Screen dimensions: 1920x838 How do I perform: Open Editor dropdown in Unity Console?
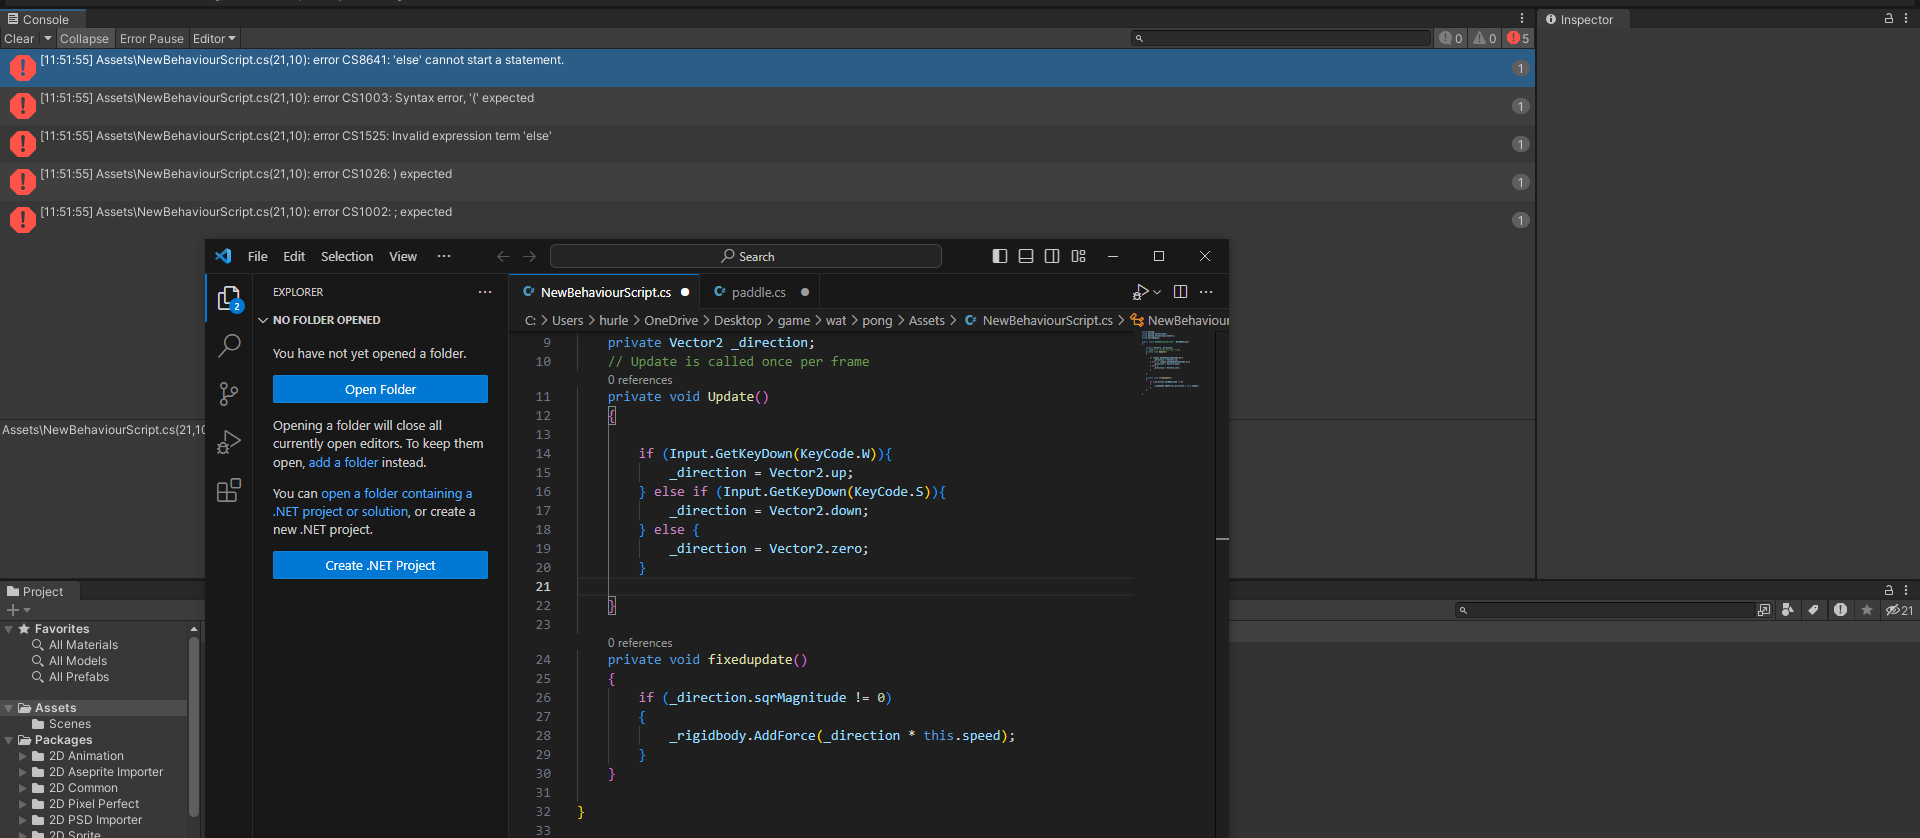point(214,39)
